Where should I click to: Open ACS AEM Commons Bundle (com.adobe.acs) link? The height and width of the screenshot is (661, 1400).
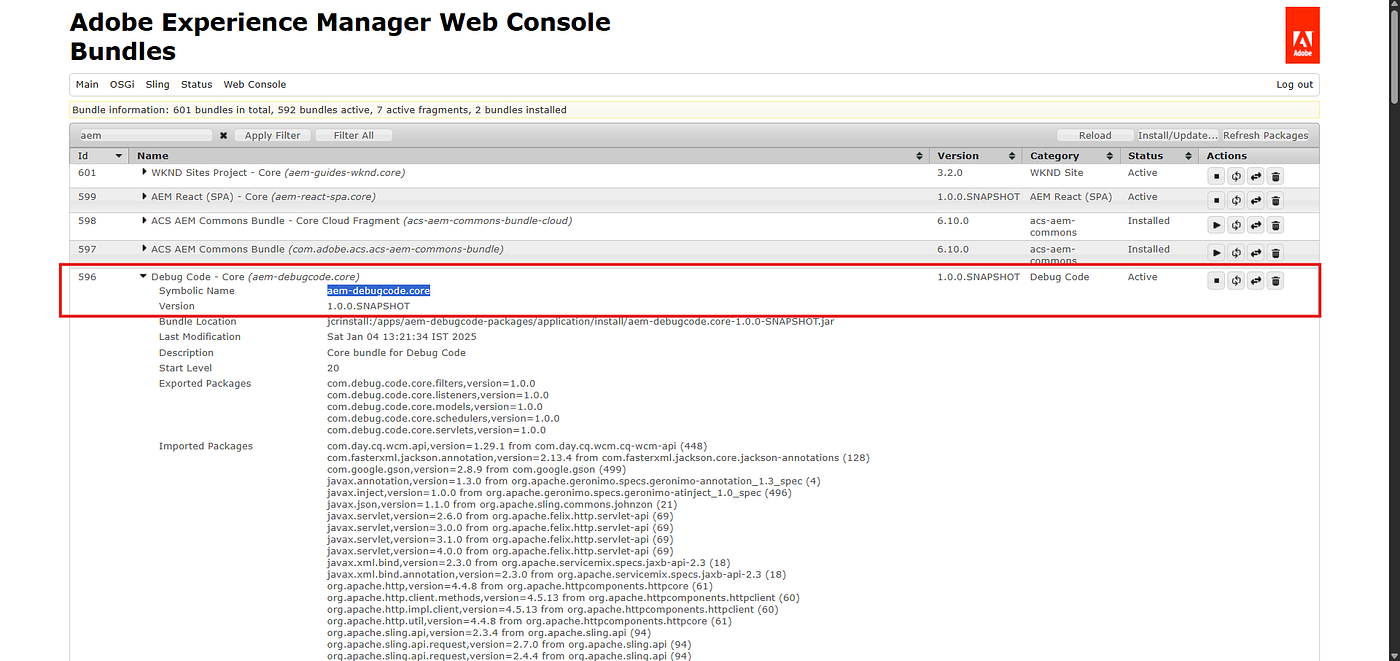pos(327,249)
